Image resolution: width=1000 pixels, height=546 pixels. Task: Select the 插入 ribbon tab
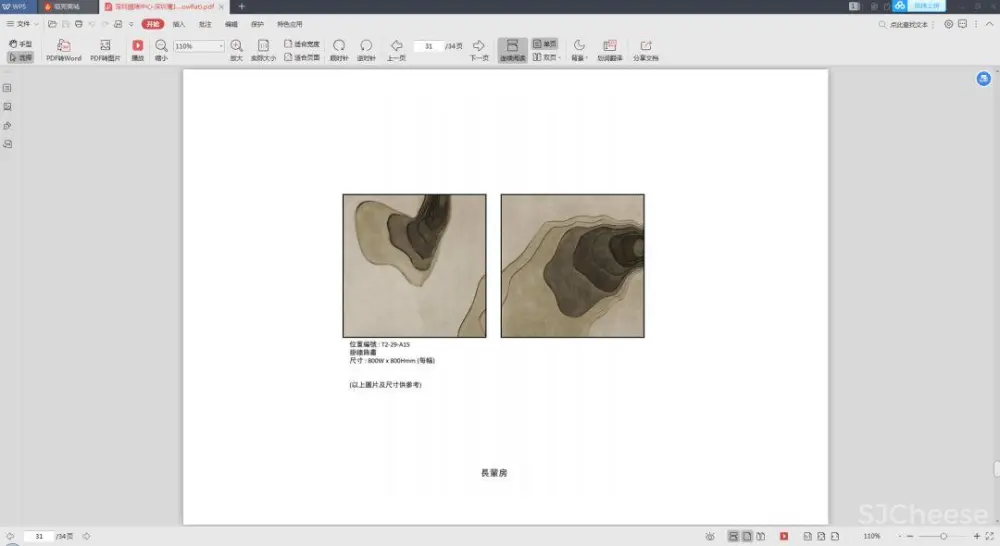pos(179,24)
